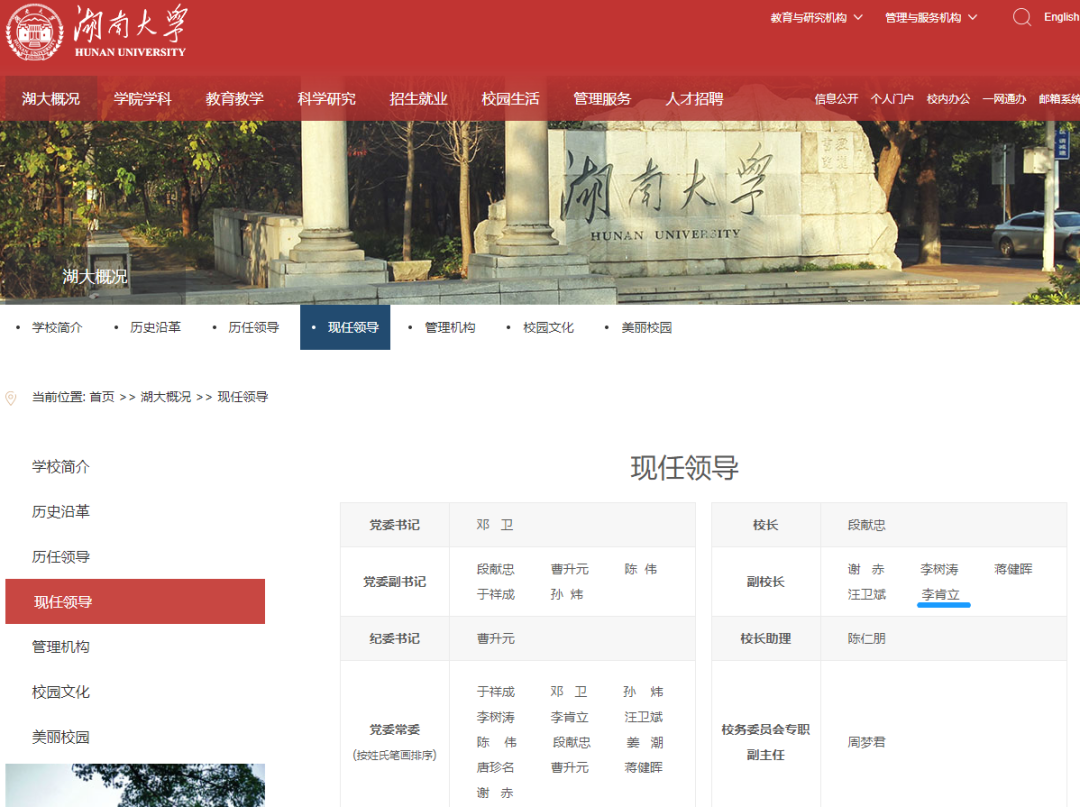Select the 校园文化 sub-navigation tab

click(x=548, y=328)
